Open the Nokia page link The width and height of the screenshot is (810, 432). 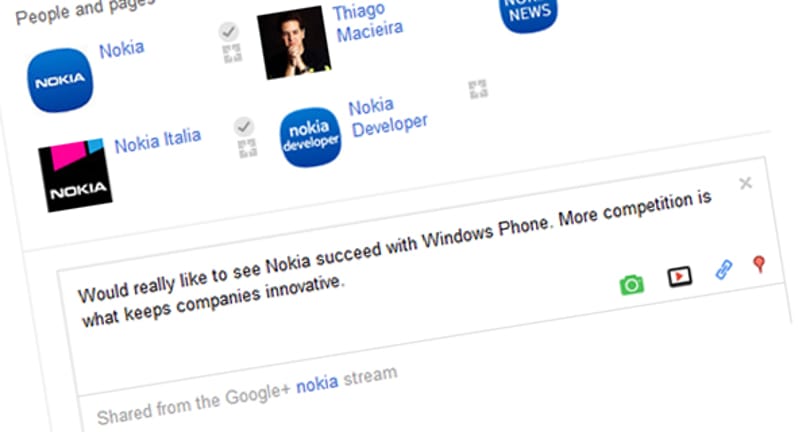click(121, 50)
